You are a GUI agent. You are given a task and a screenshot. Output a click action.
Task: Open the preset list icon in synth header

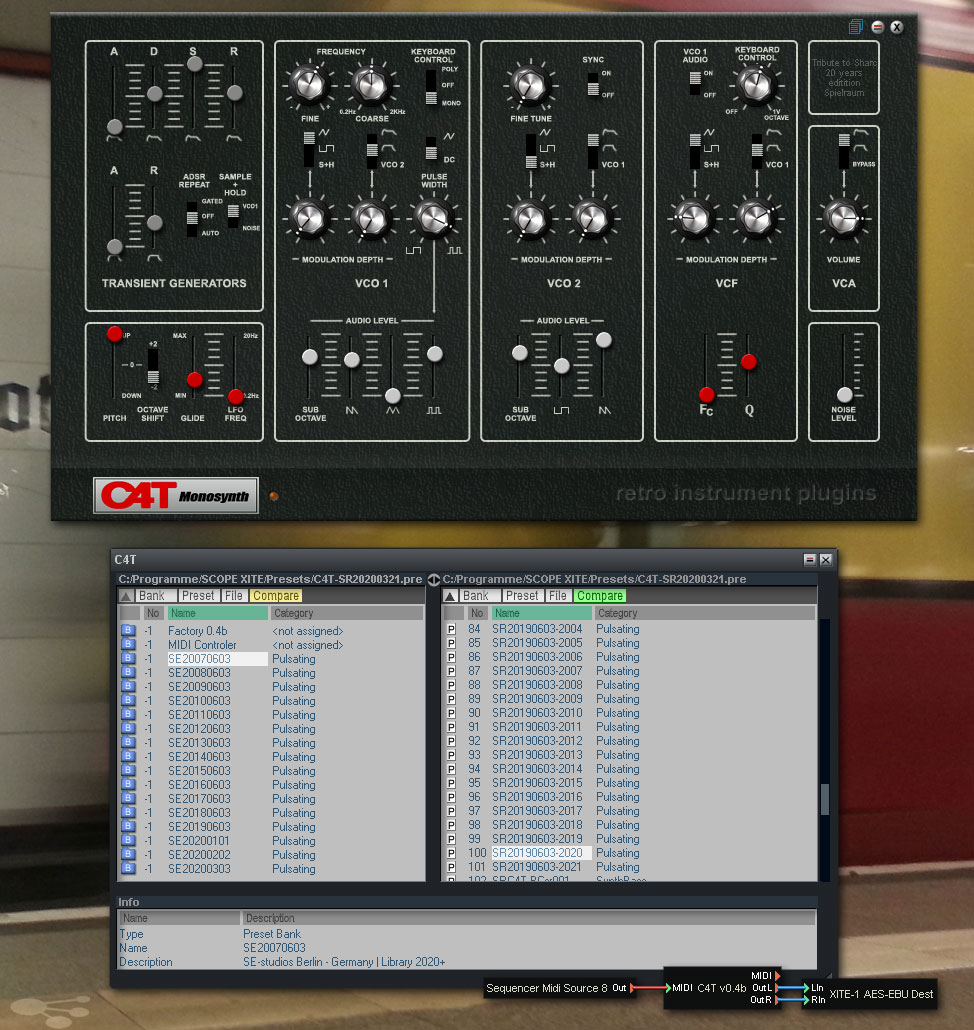(856, 27)
